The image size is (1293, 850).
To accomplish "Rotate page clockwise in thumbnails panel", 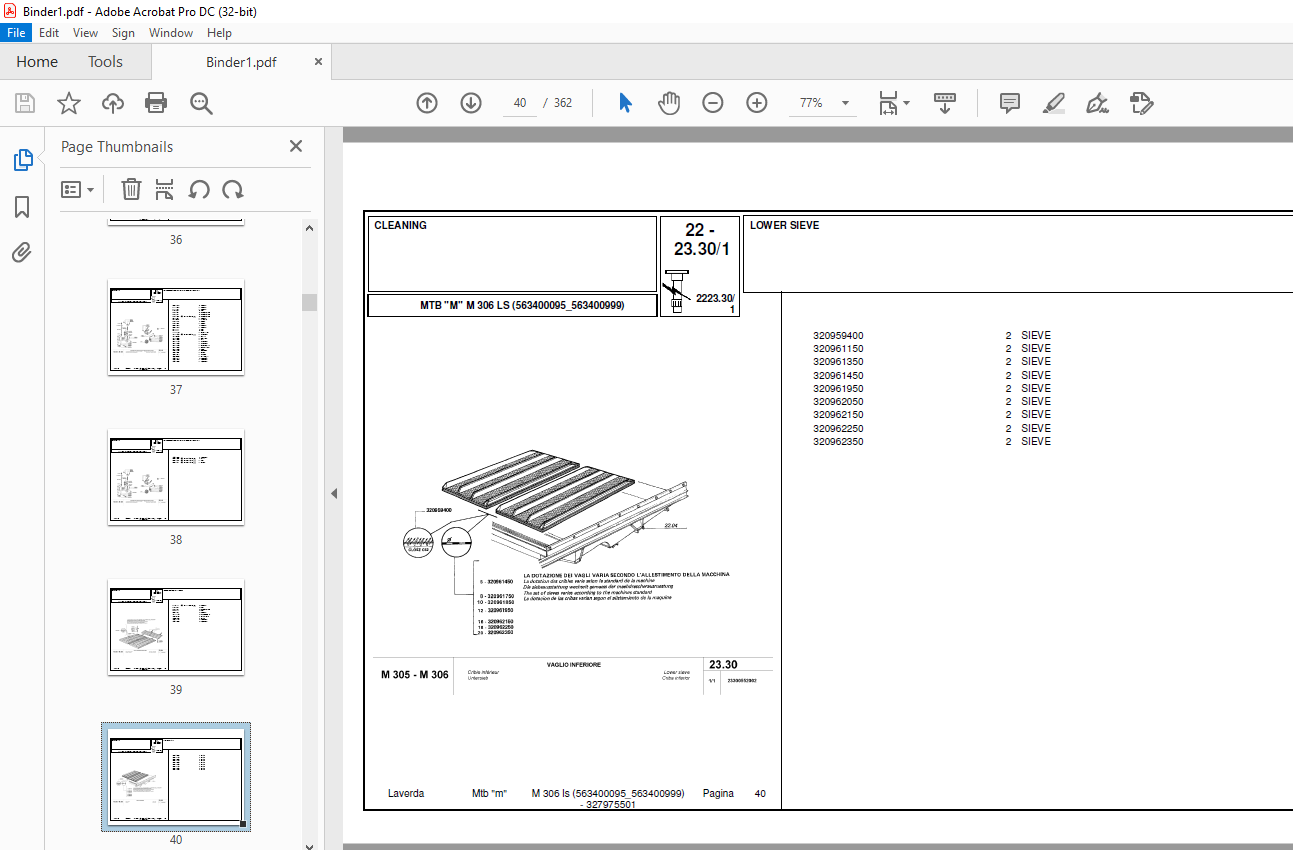I will click(233, 189).
